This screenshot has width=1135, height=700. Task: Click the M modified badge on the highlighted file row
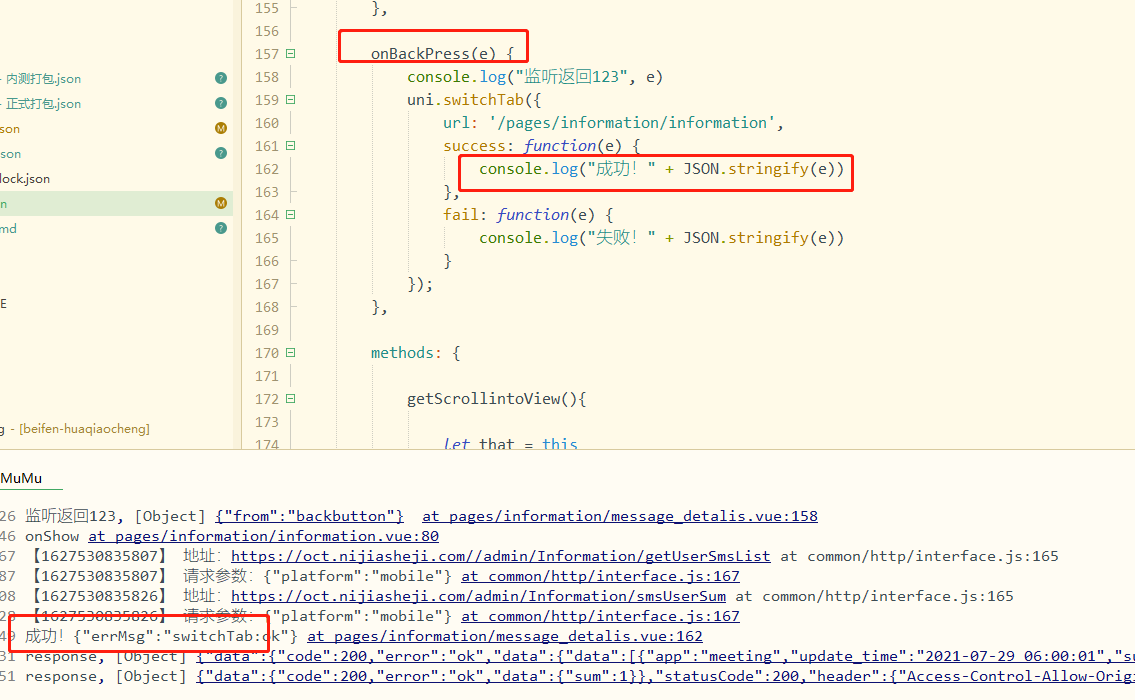(x=221, y=203)
